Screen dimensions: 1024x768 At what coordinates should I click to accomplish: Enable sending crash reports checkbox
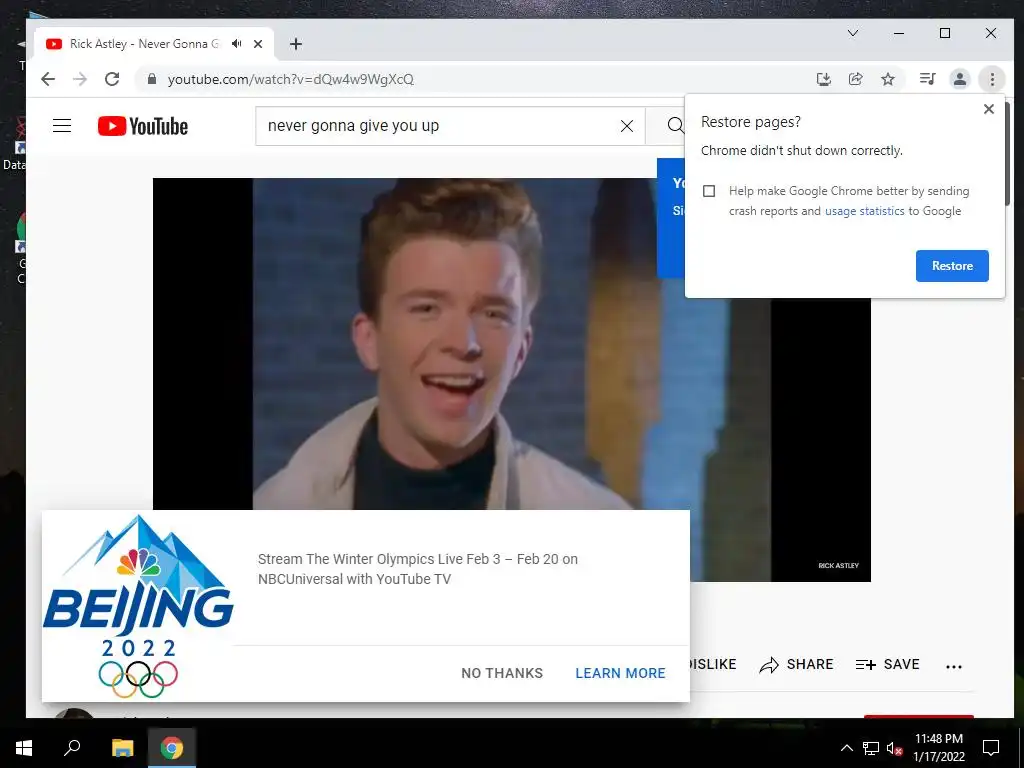tap(709, 191)
